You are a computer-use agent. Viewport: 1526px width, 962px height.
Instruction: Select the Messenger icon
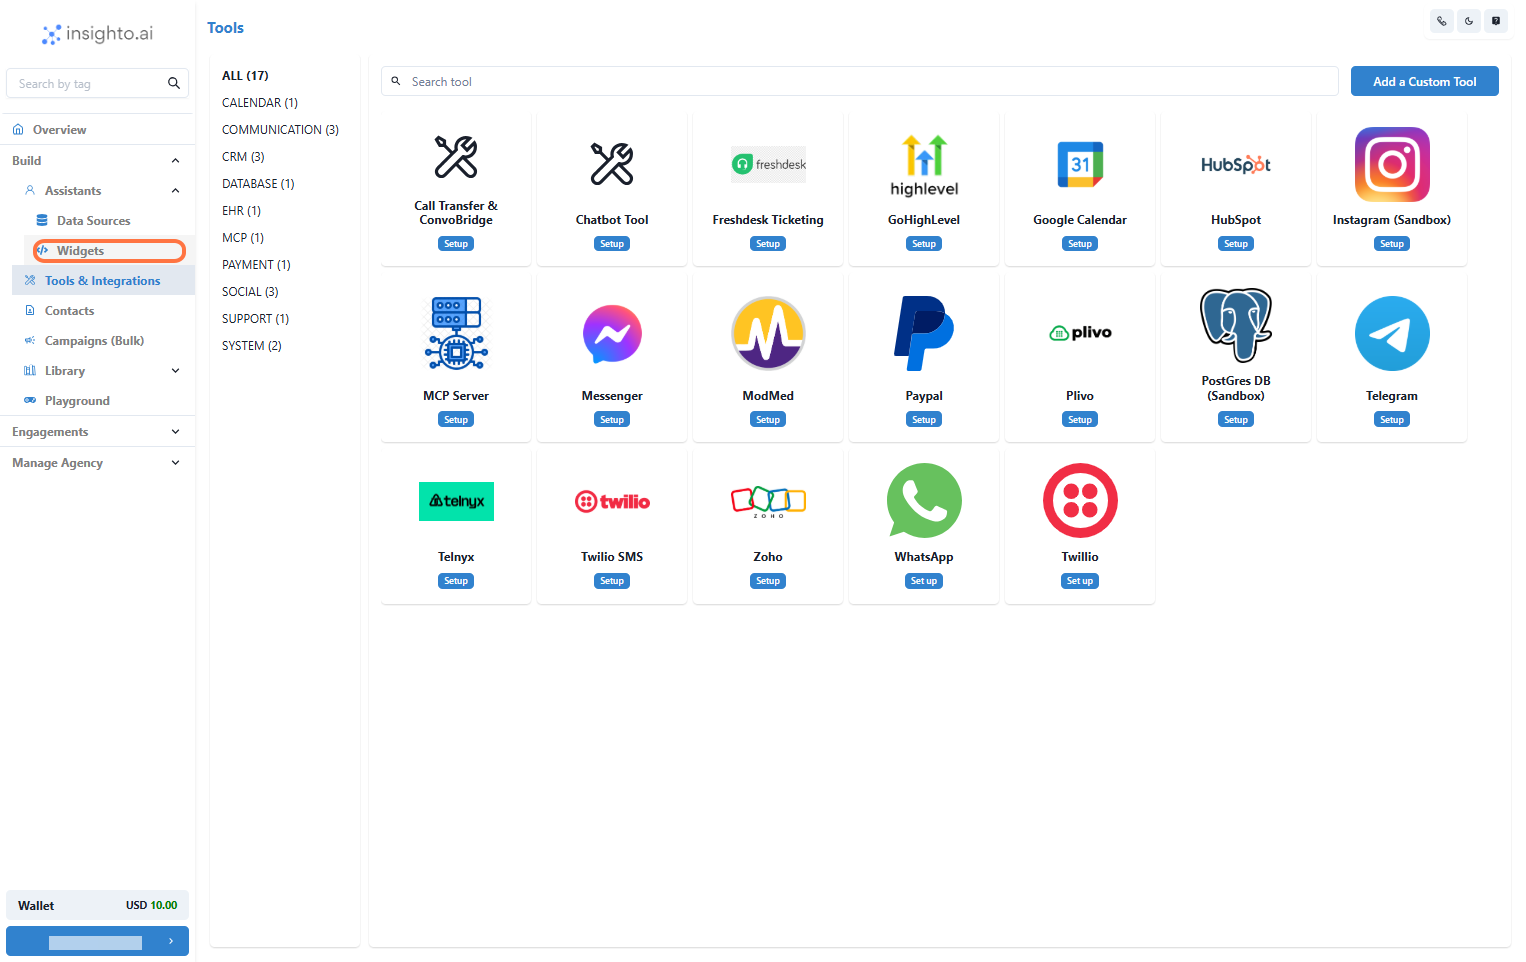(612, 334)
